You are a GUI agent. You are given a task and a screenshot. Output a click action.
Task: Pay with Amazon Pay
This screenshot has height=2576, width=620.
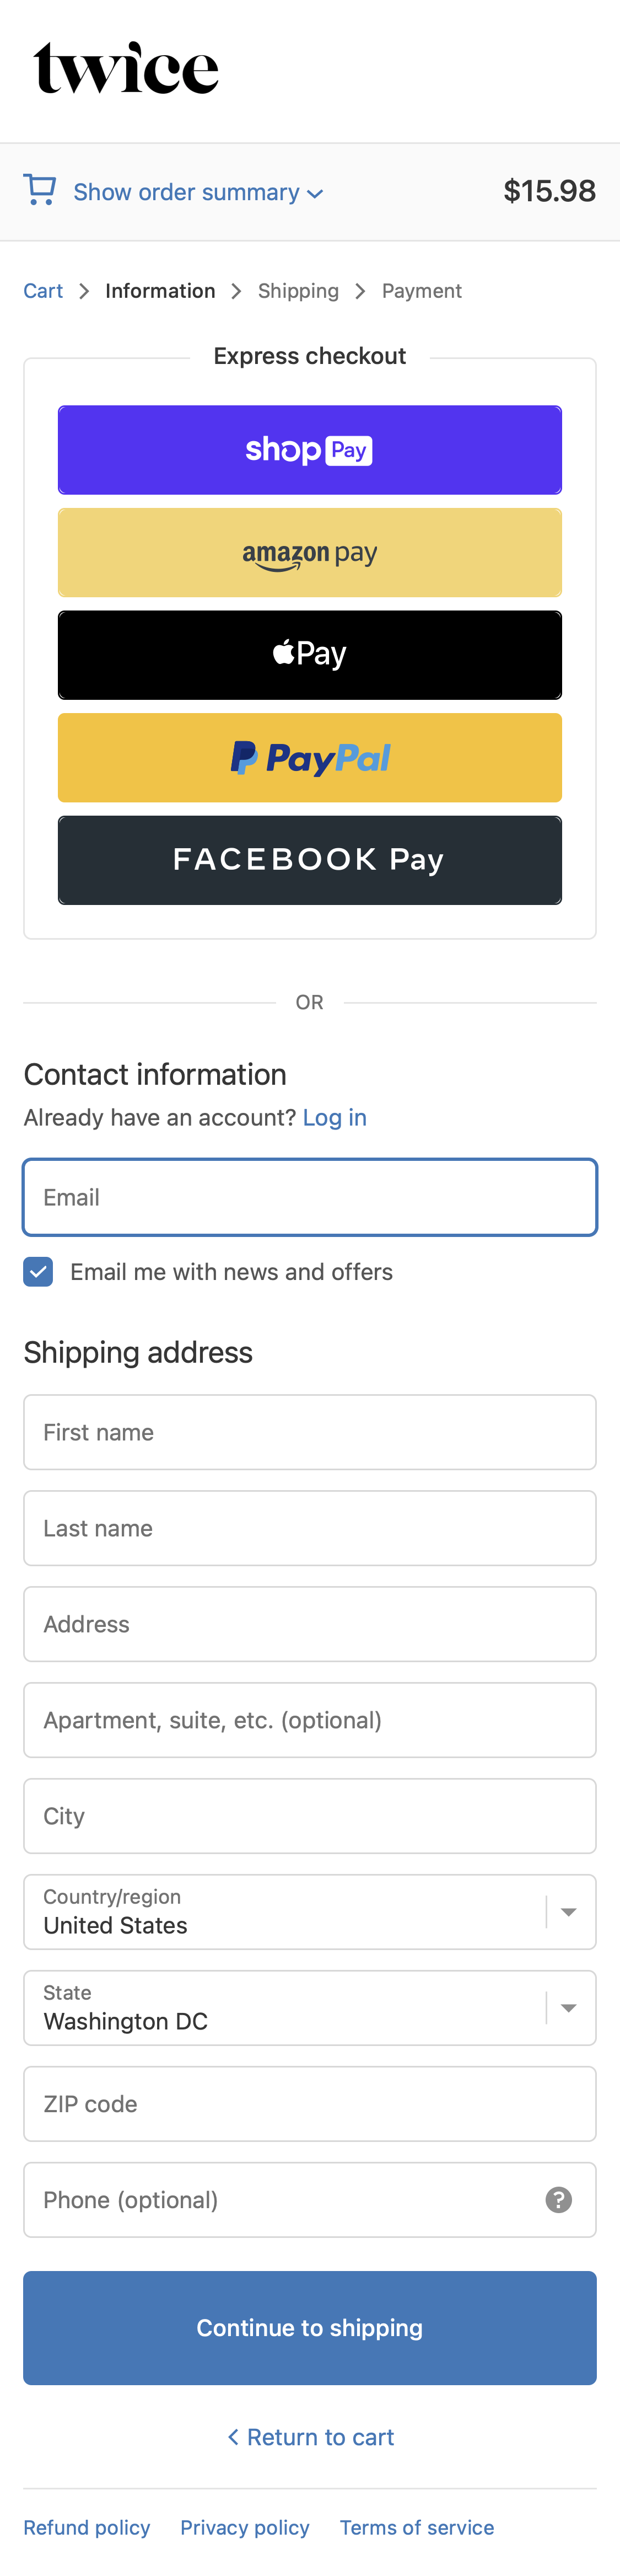point(310,552)
